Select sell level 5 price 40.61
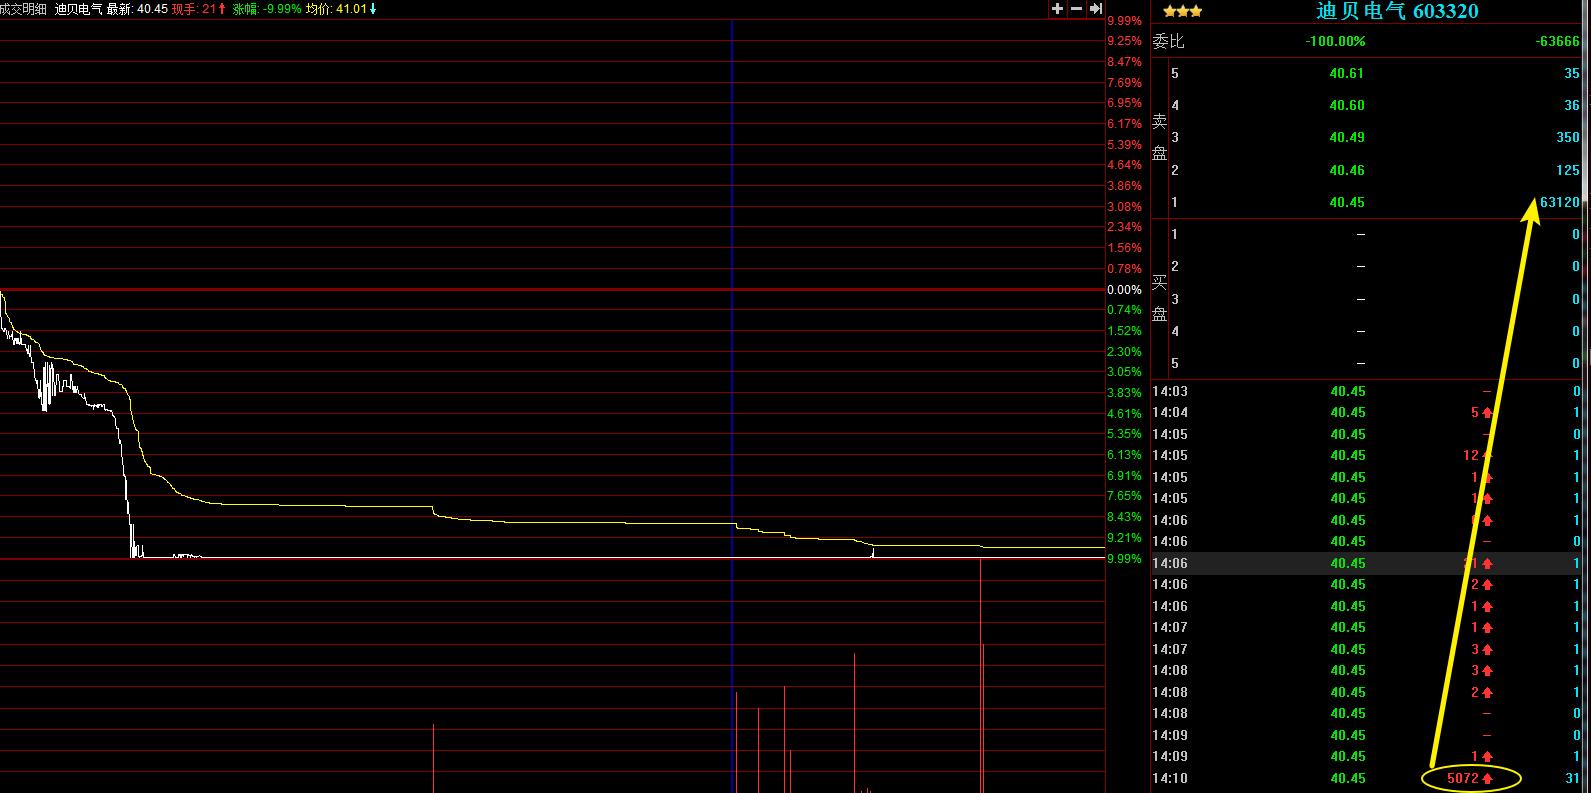Image resolution: width=1591 pixels, height=793 pixels. (x=1347, y=73)
